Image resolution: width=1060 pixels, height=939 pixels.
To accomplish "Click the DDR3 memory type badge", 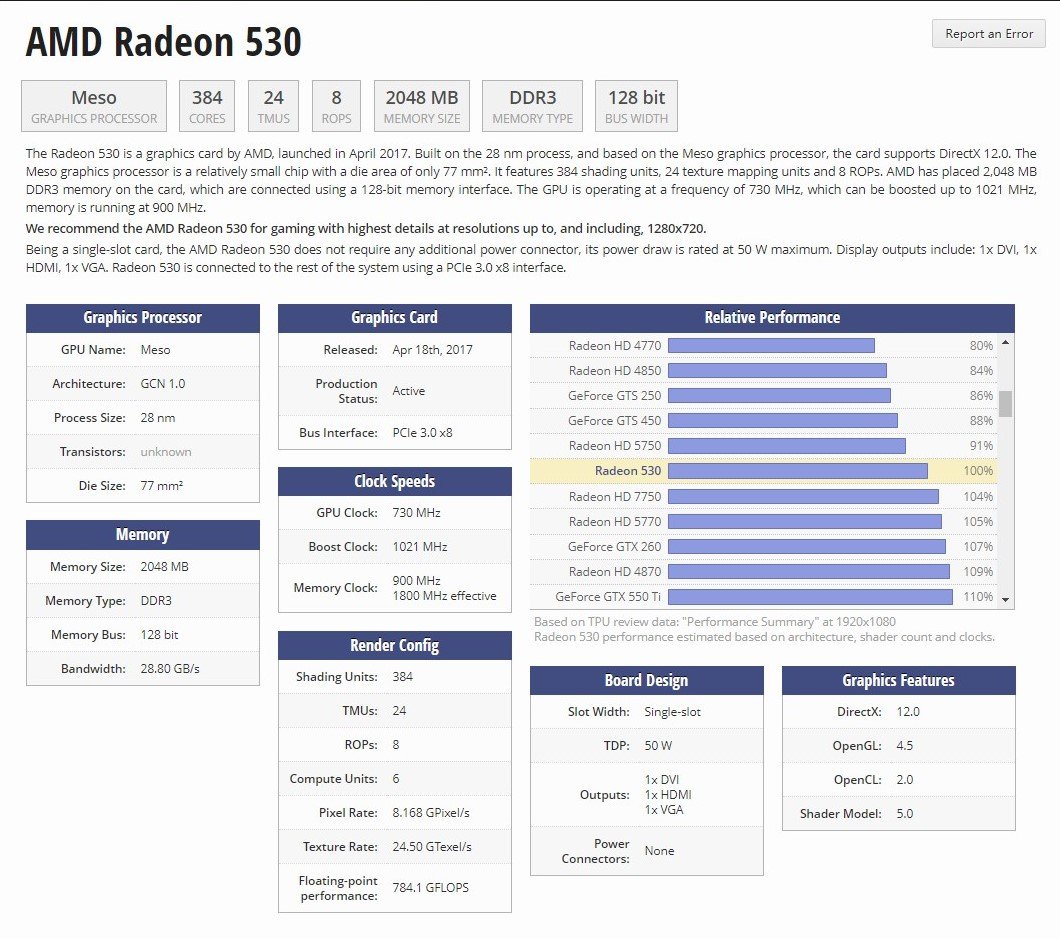I will 532,105.
